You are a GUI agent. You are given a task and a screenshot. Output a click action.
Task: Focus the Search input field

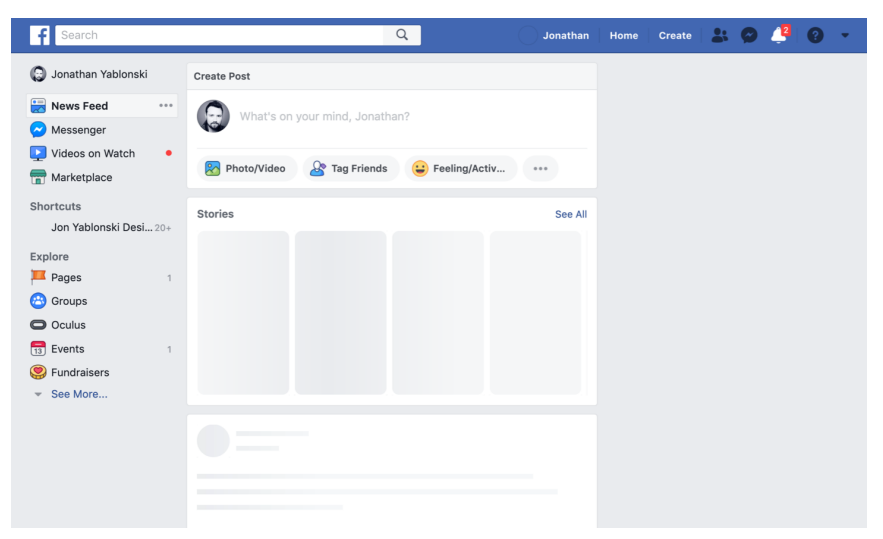coord(219,35)
